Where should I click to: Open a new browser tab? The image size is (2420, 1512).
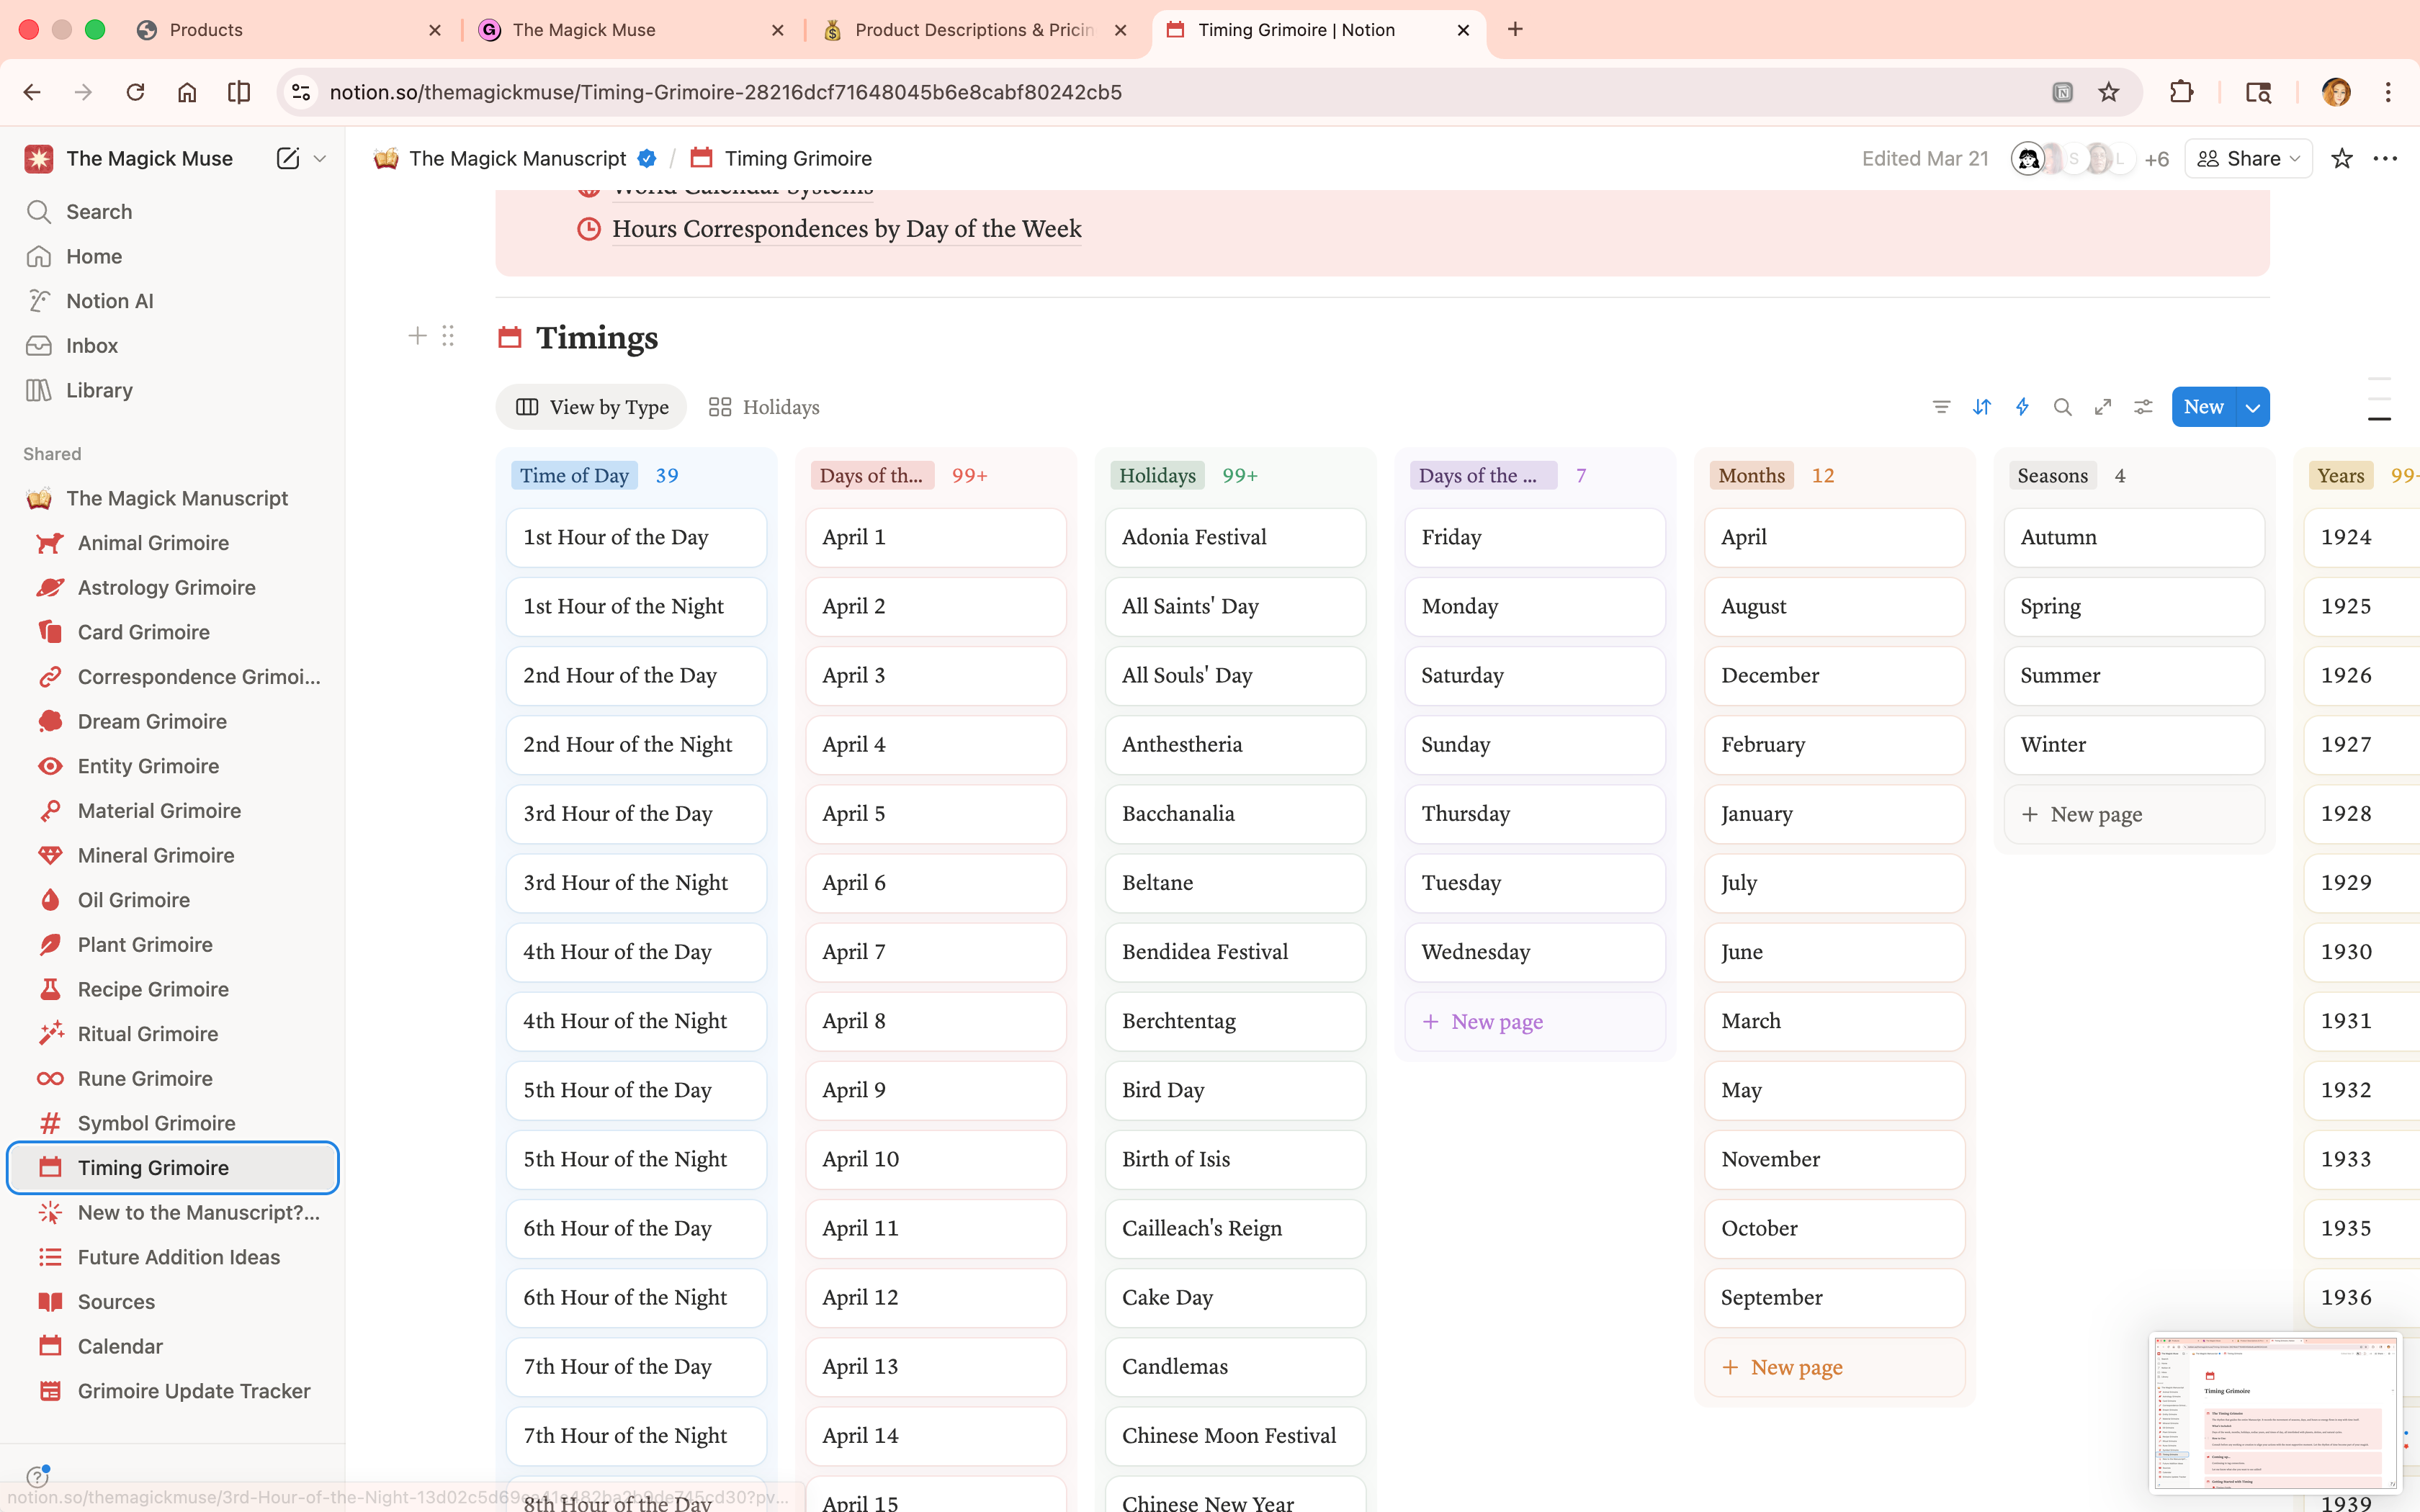tap(1515, 30)
